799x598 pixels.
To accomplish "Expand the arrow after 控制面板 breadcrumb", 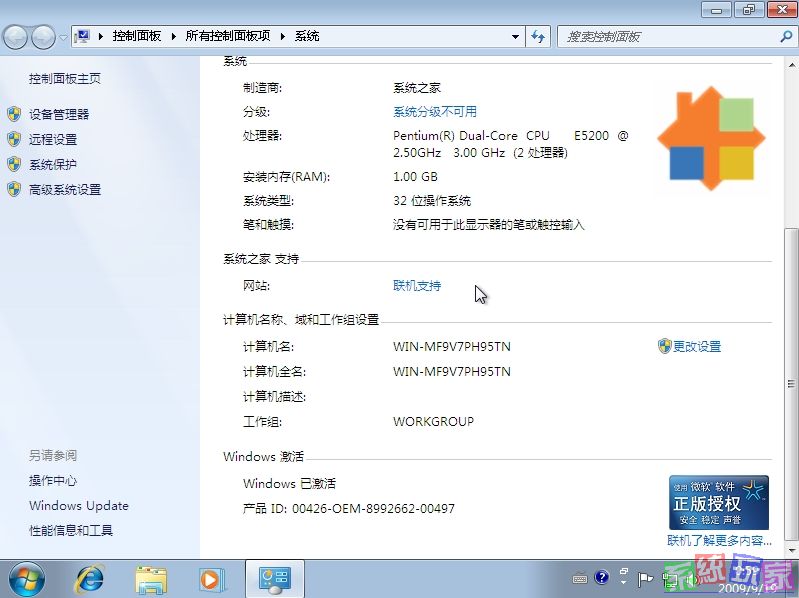I will [x=173, y=36].
